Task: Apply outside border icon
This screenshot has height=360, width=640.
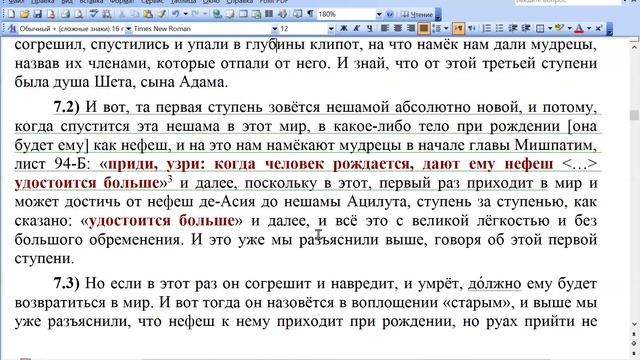Action: coord(540,28)
